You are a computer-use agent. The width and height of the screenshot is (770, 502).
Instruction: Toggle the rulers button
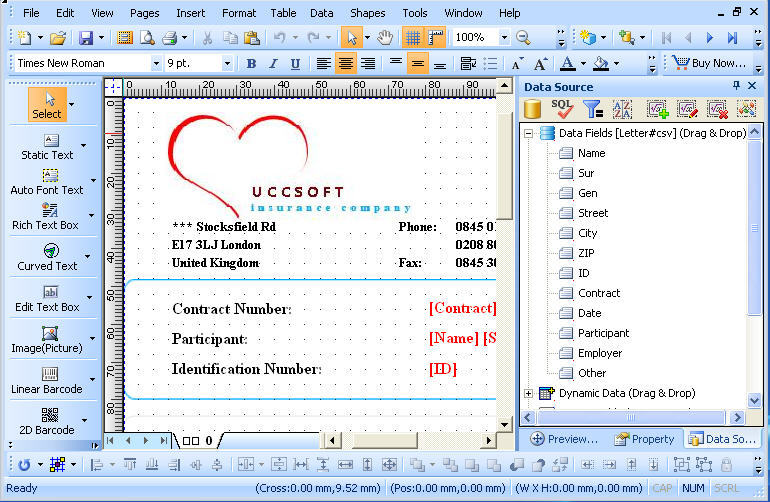[x=435, y=37]
